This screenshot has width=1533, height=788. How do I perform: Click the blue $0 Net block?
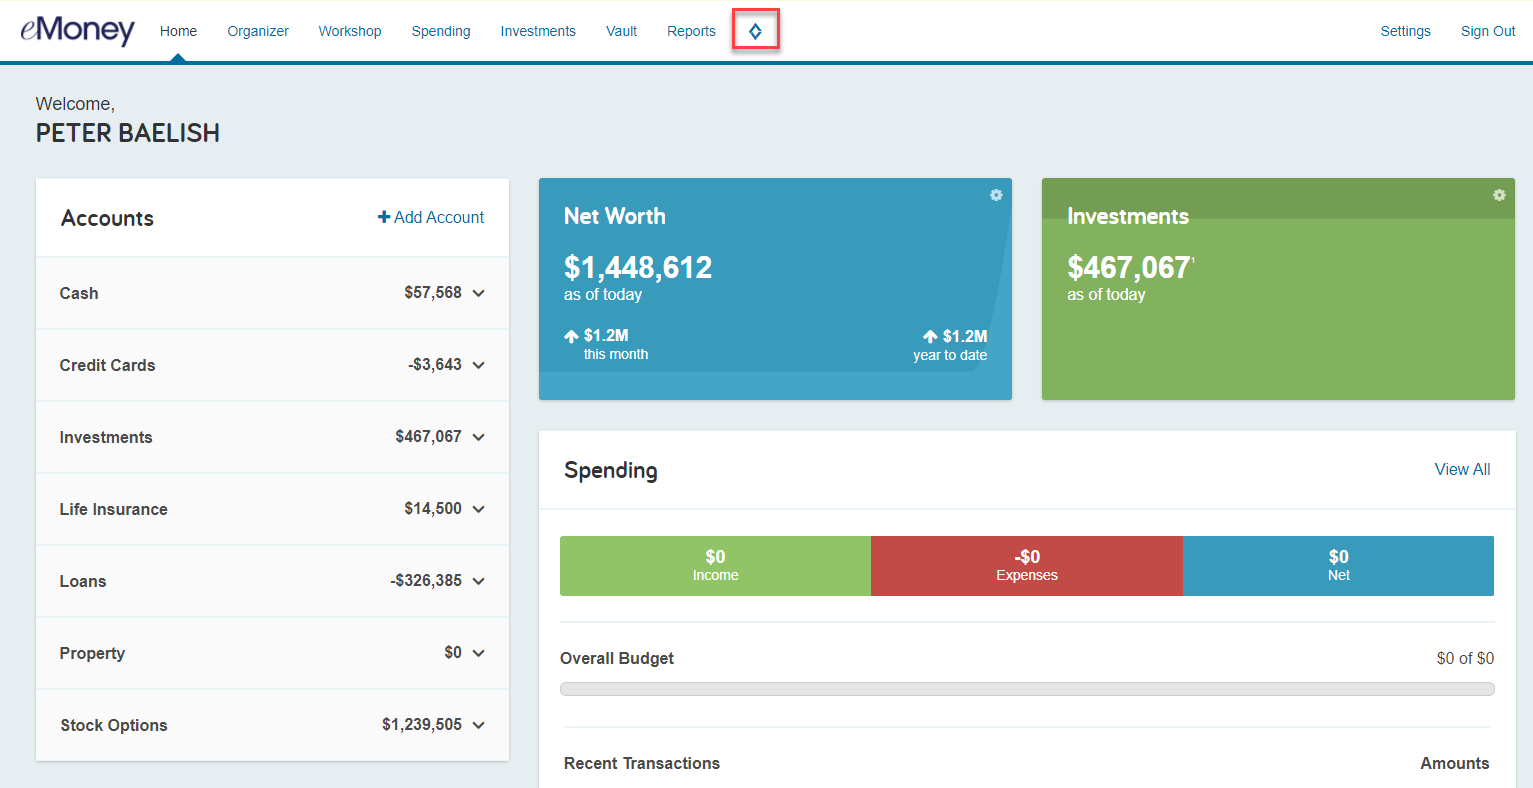(1338, 566)
